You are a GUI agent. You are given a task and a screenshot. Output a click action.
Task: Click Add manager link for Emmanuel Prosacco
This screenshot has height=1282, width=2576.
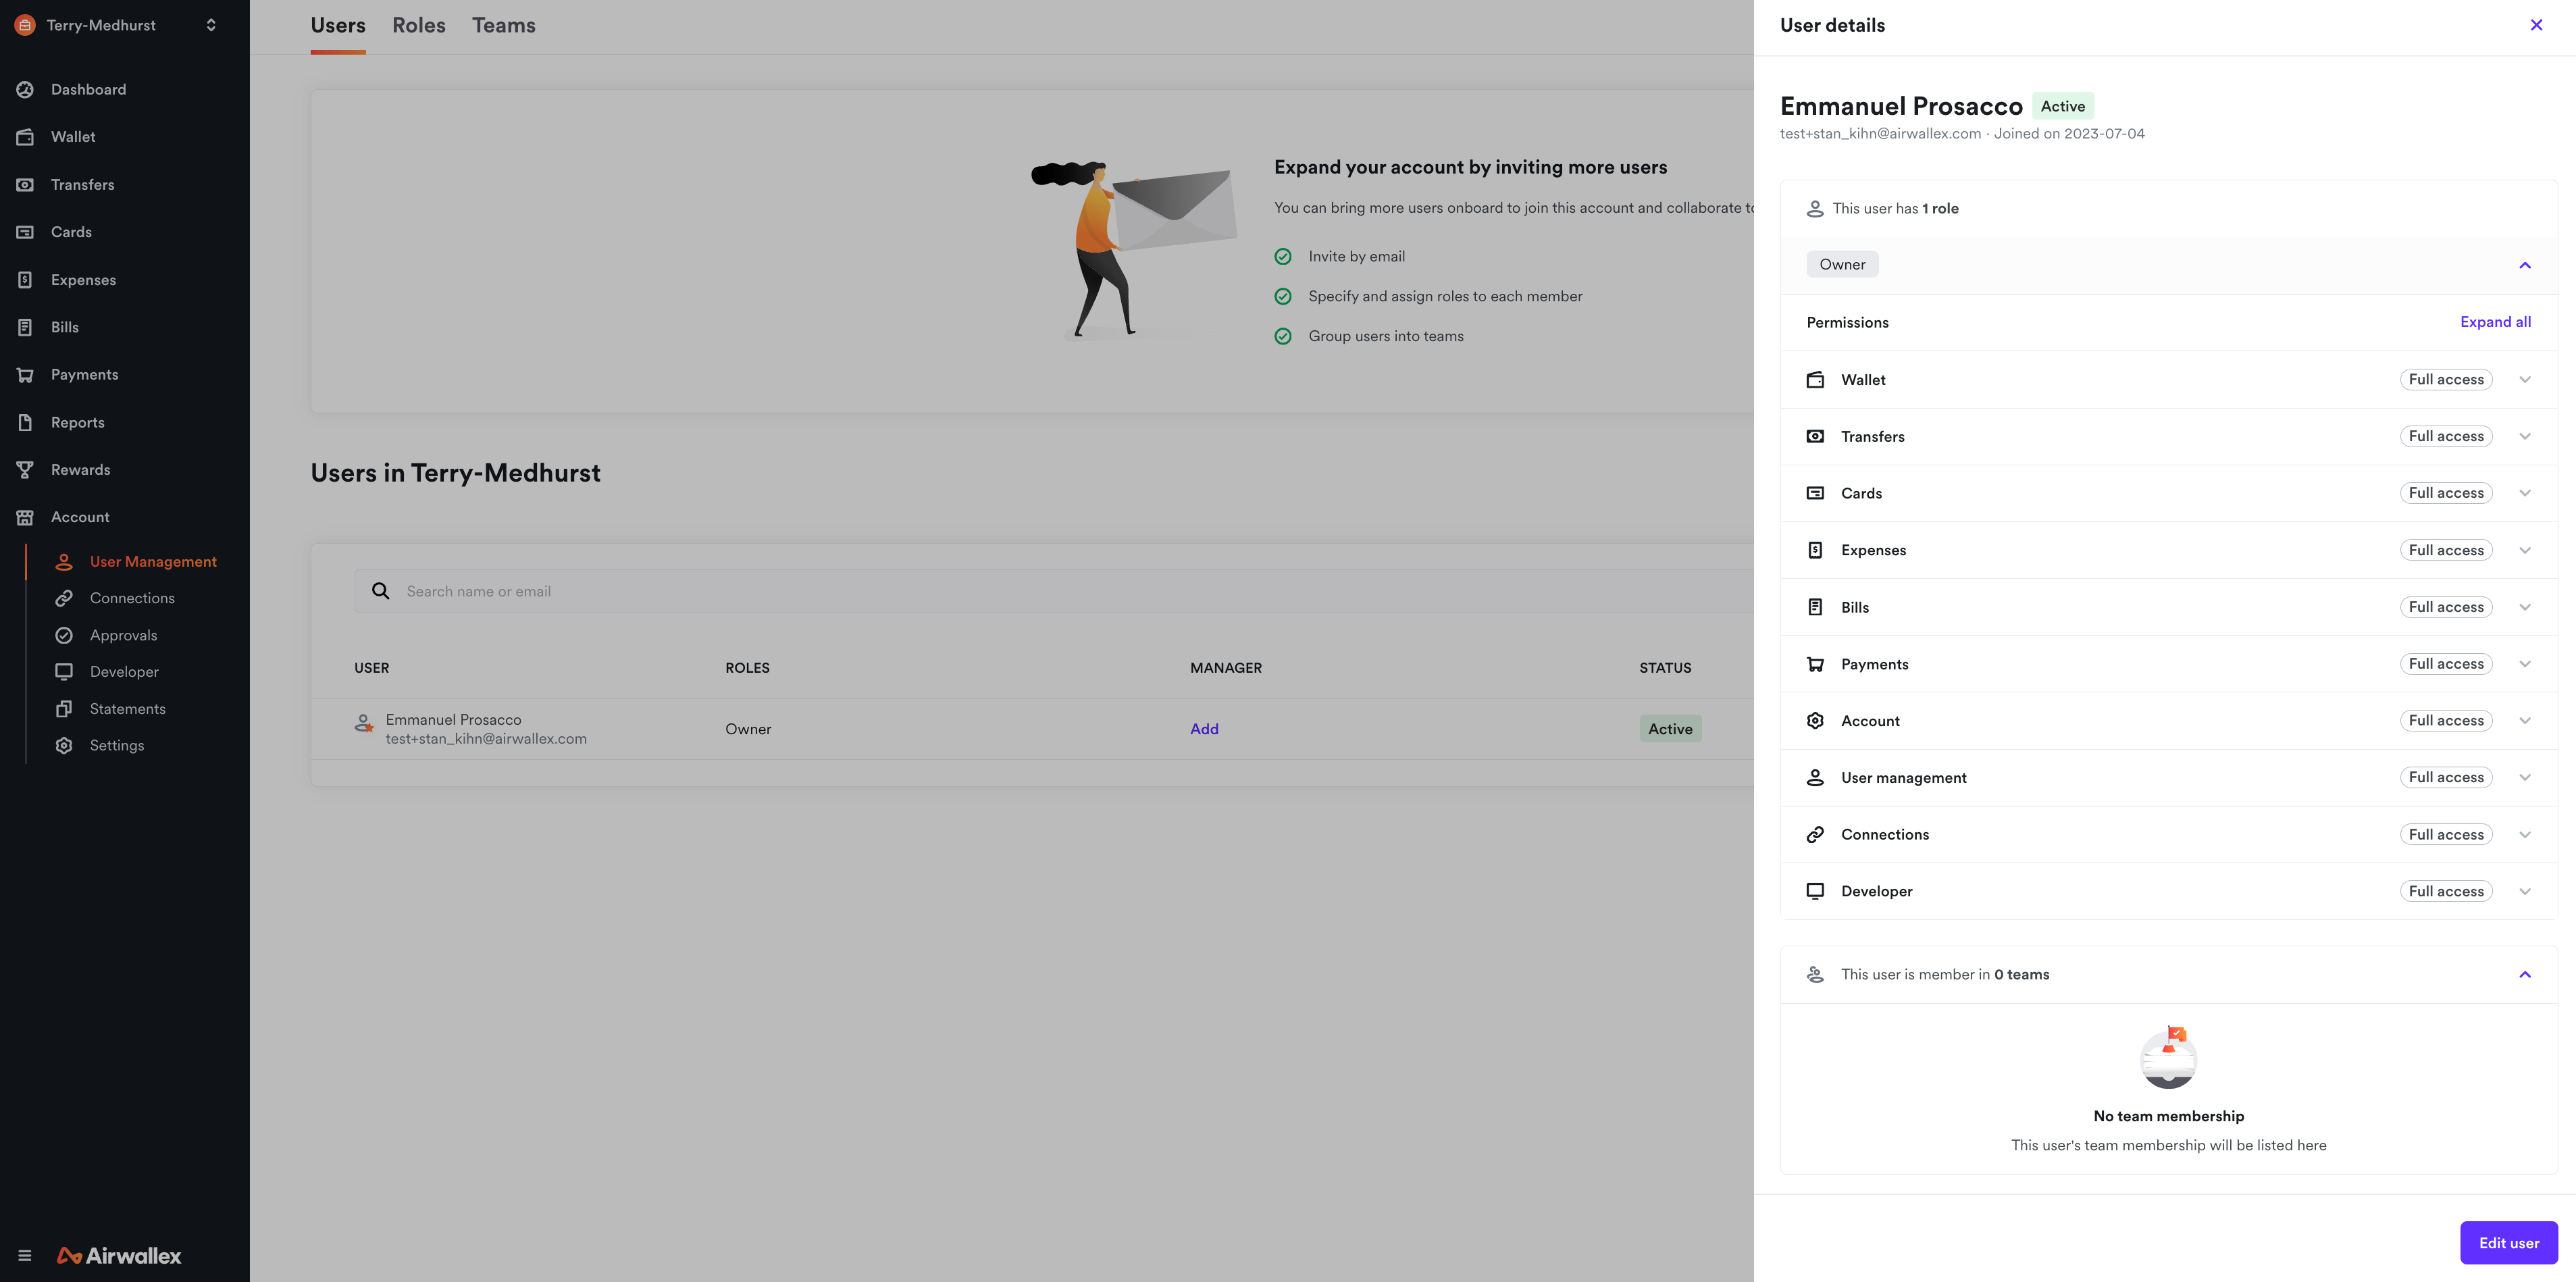coord(1204,729)
